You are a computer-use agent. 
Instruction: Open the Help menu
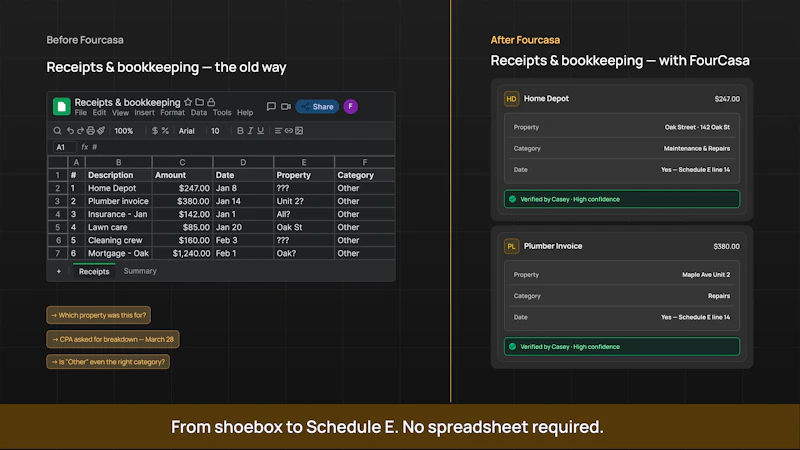pos(245,113)
